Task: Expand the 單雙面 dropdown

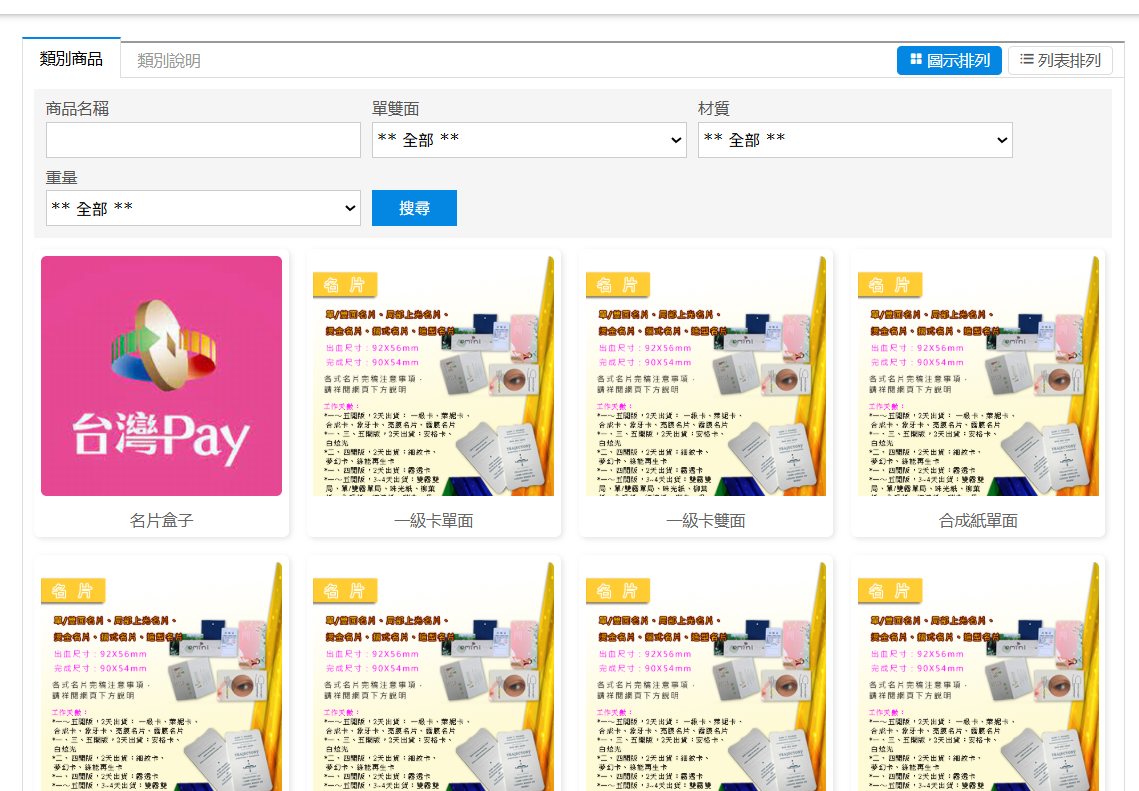Action: 529,140
